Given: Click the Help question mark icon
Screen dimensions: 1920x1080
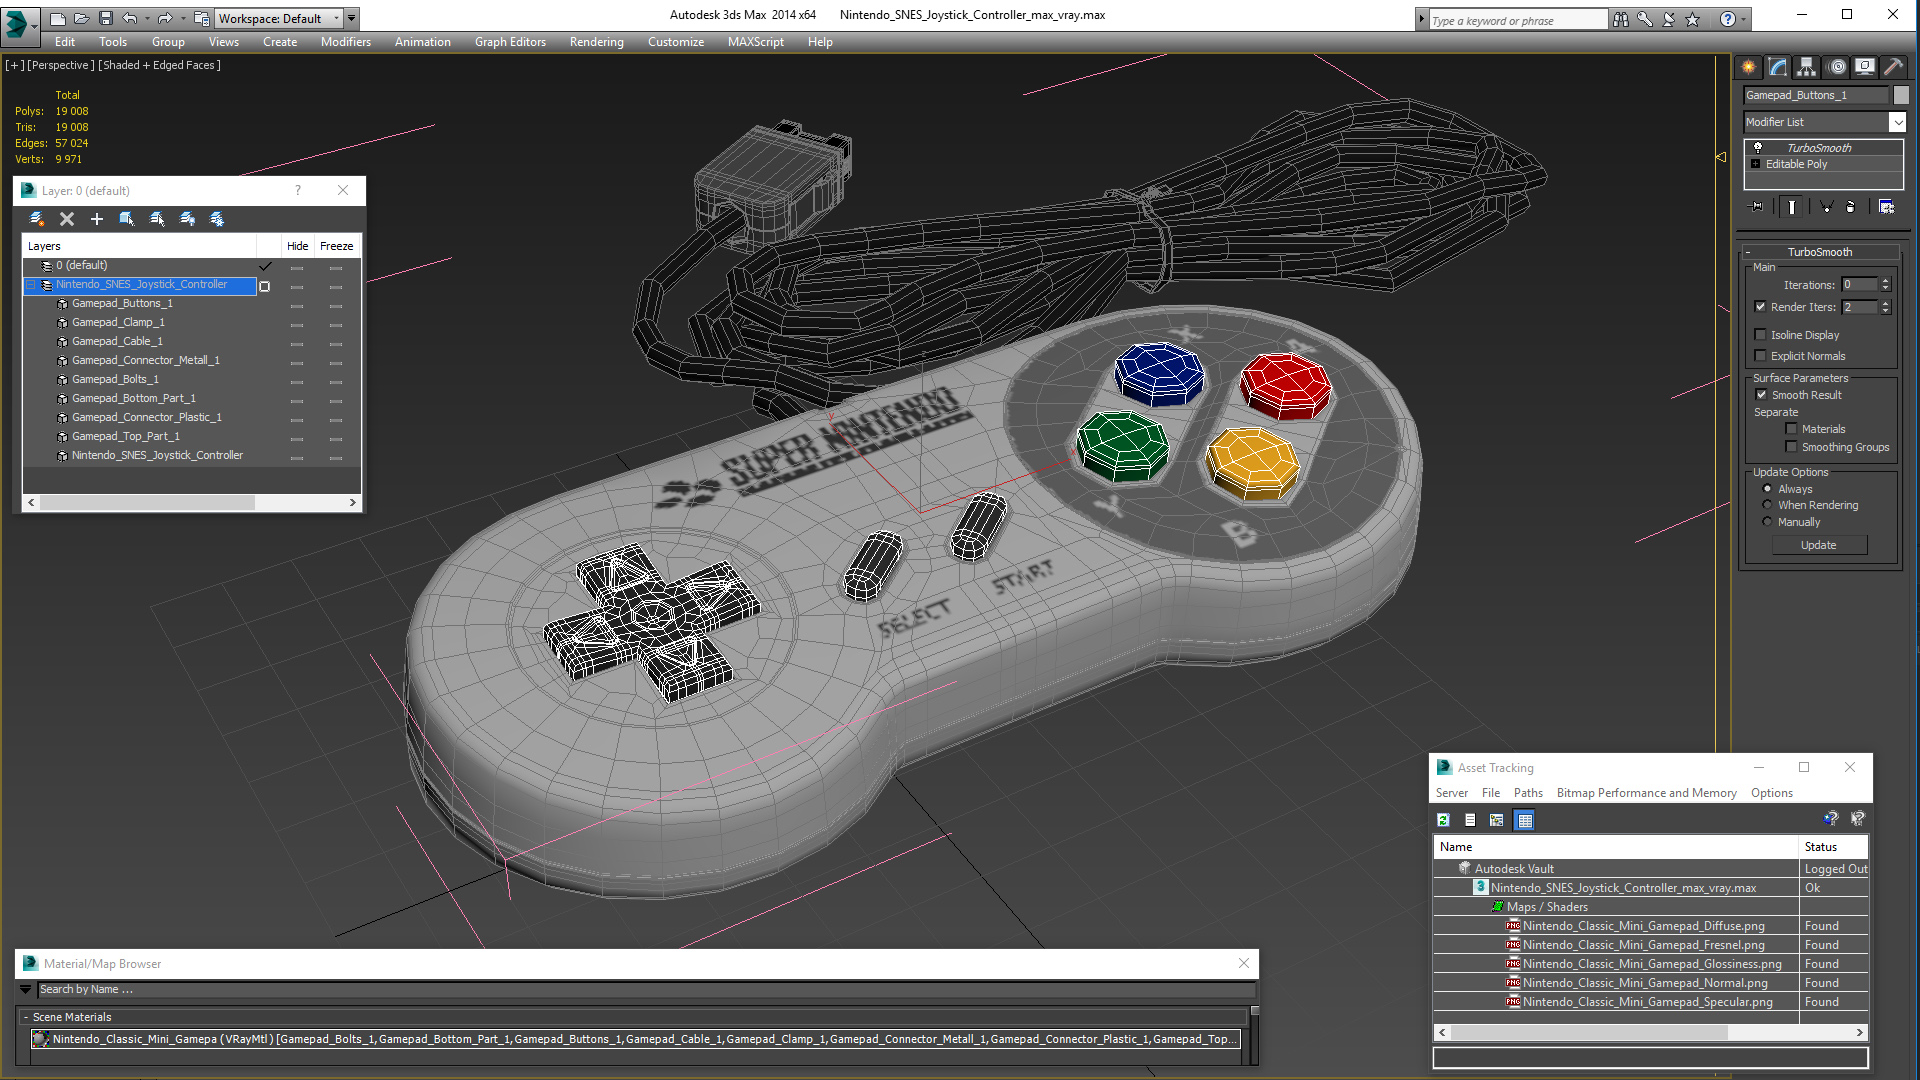Looking at the screenshot, I should click(1728, 19).
